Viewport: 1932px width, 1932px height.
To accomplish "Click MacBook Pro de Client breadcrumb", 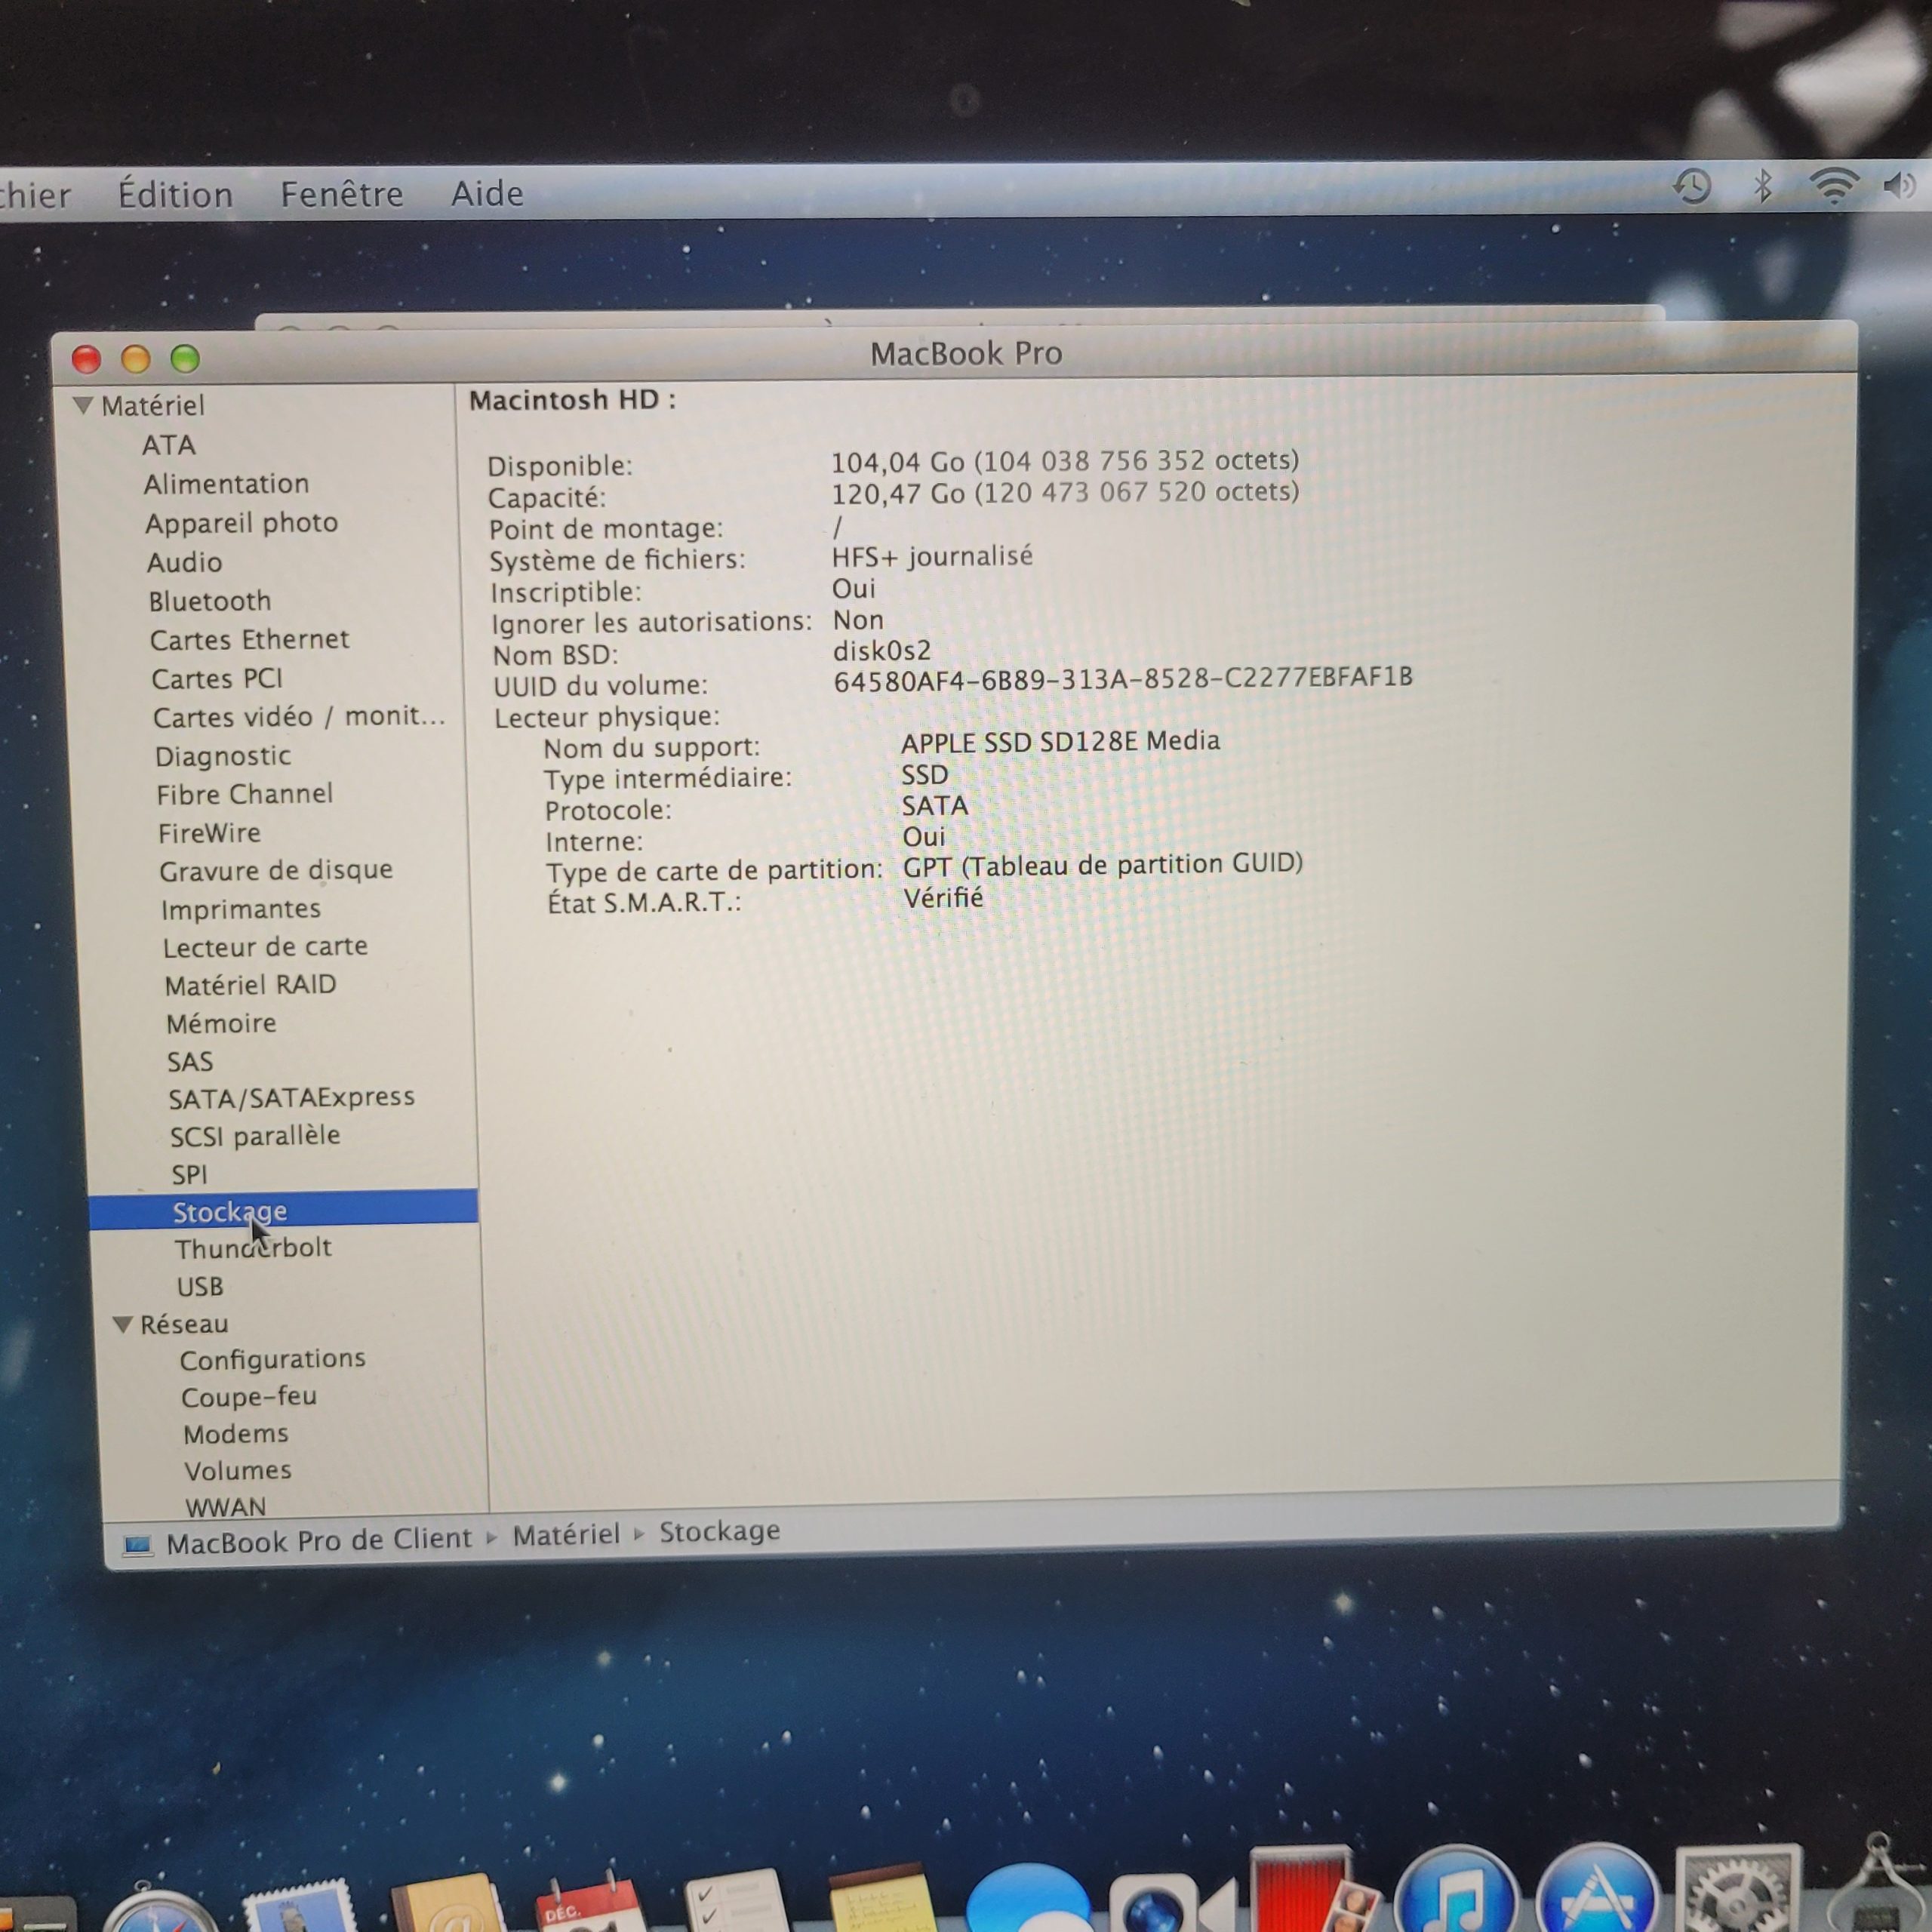I will tap(318, 1540).
